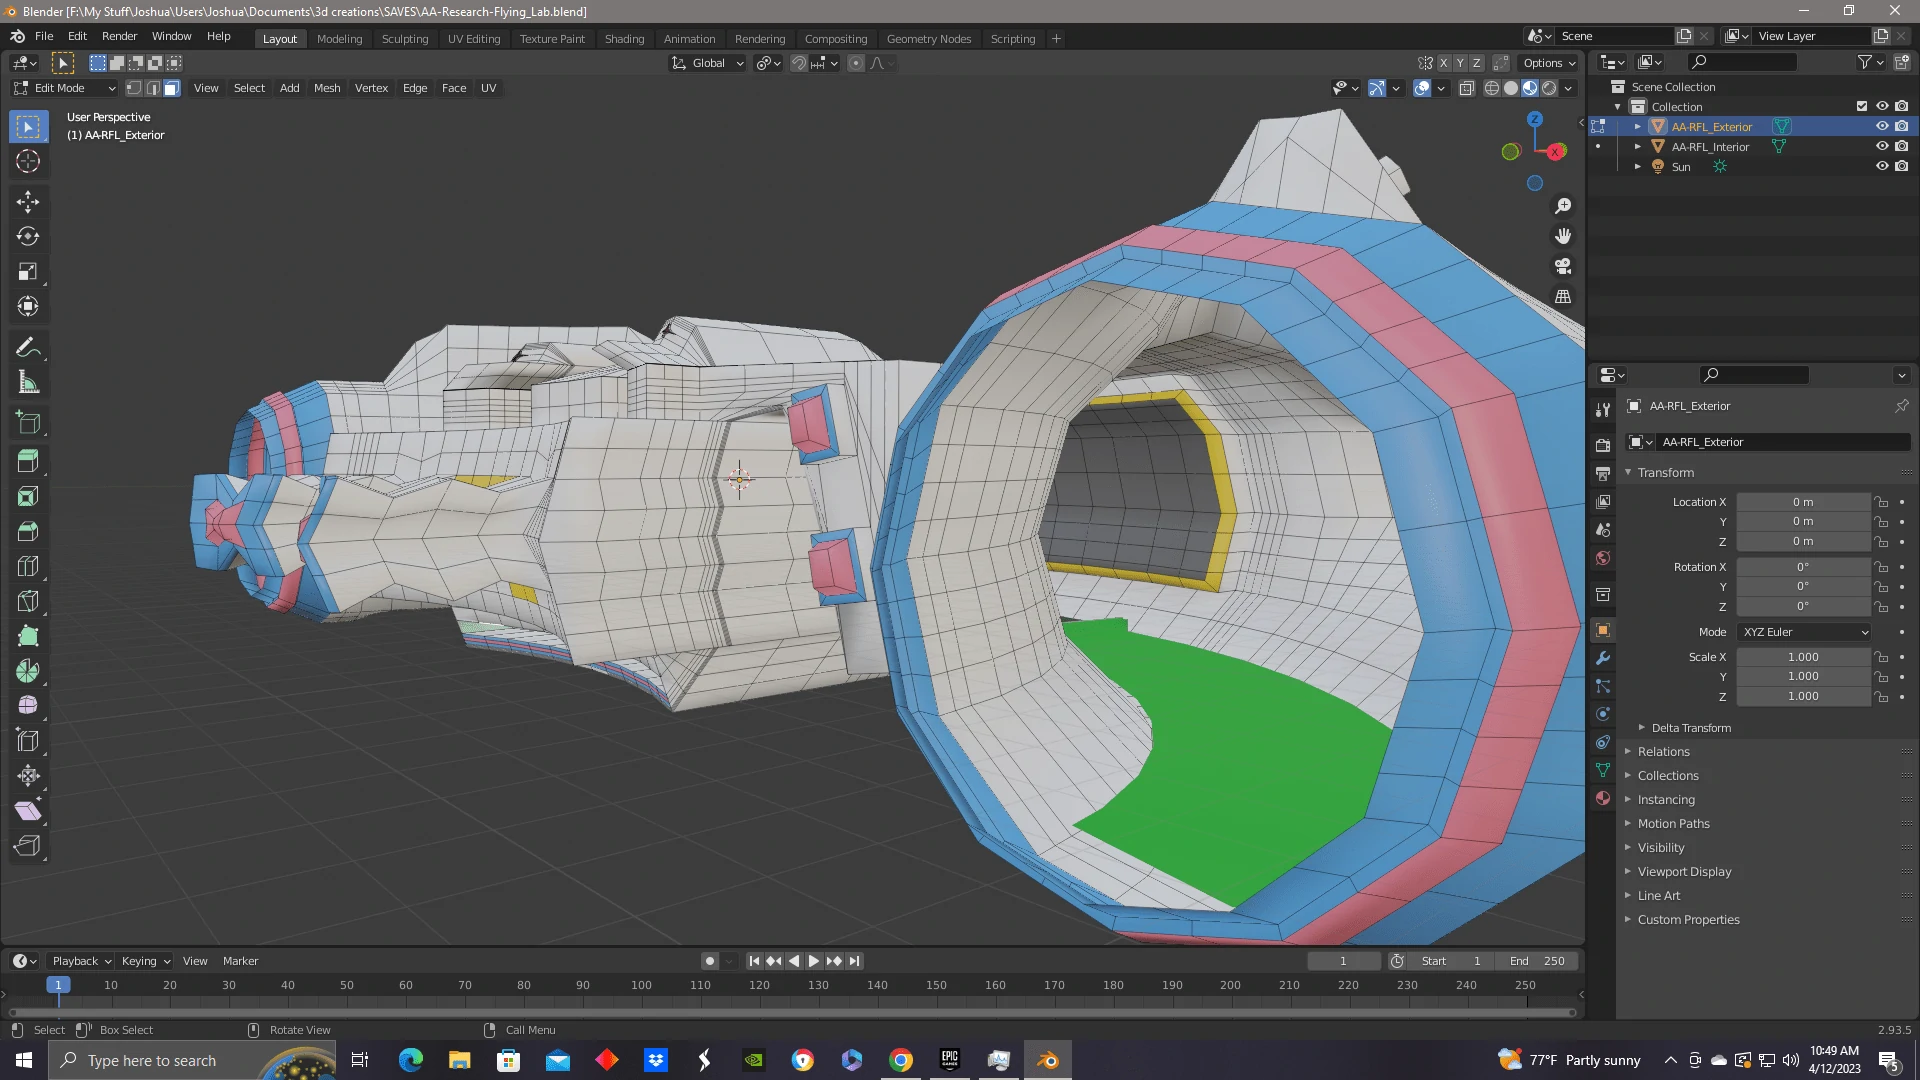Click the Options button in header
1920x1080 pixels.
pyautogui.click(x=1548, y=63)
